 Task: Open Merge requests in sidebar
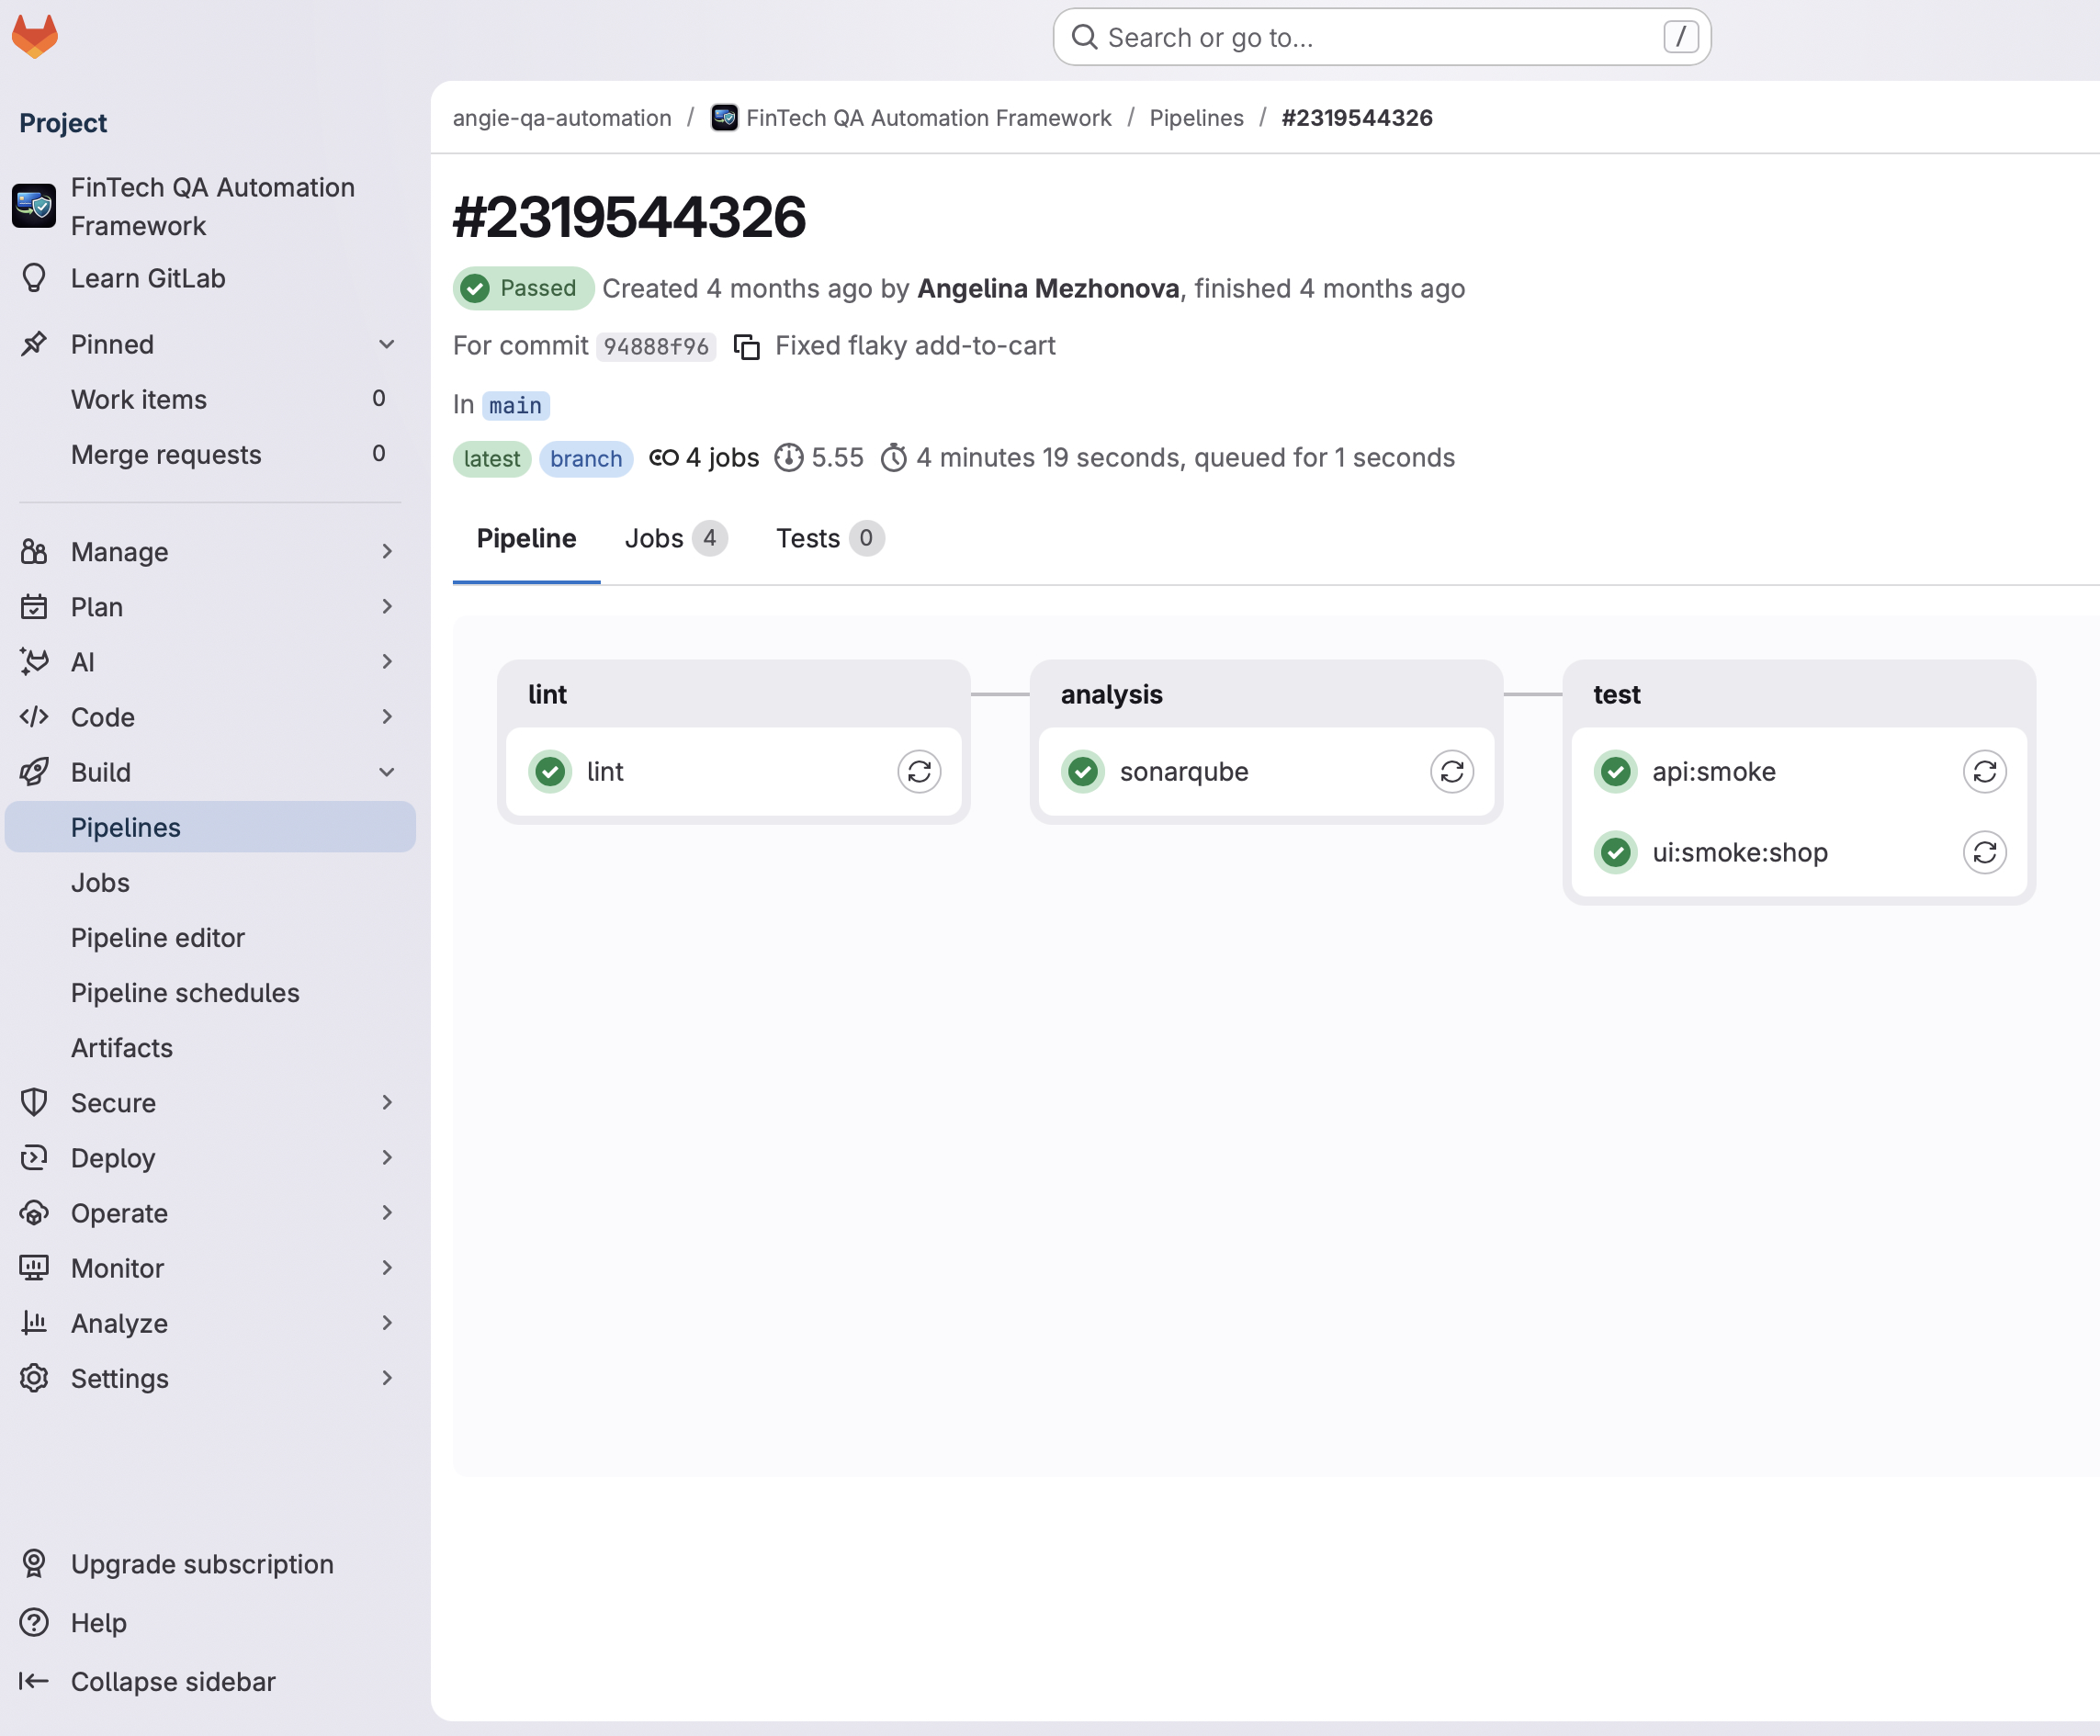pyautogui.click(x=210, y=454)
